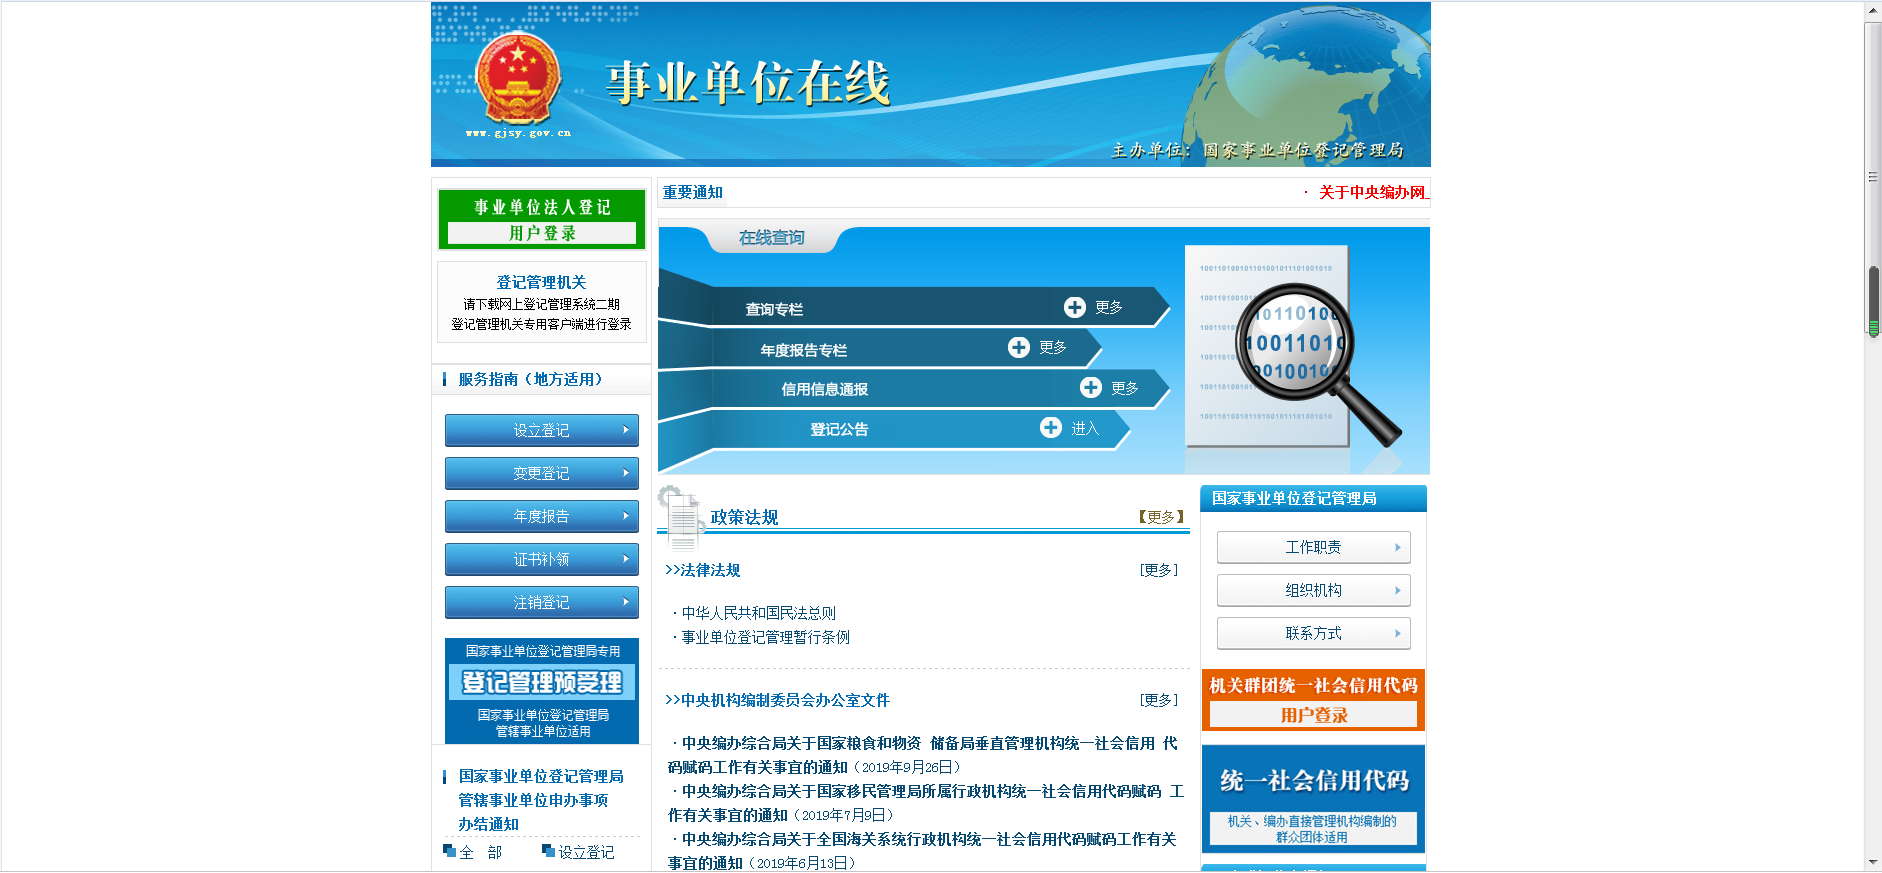Click the plus icon beside 年度报告专栏
The width and height of the screenshot is (1882, 873).
pyautogui.click(x=1019, y=347)
